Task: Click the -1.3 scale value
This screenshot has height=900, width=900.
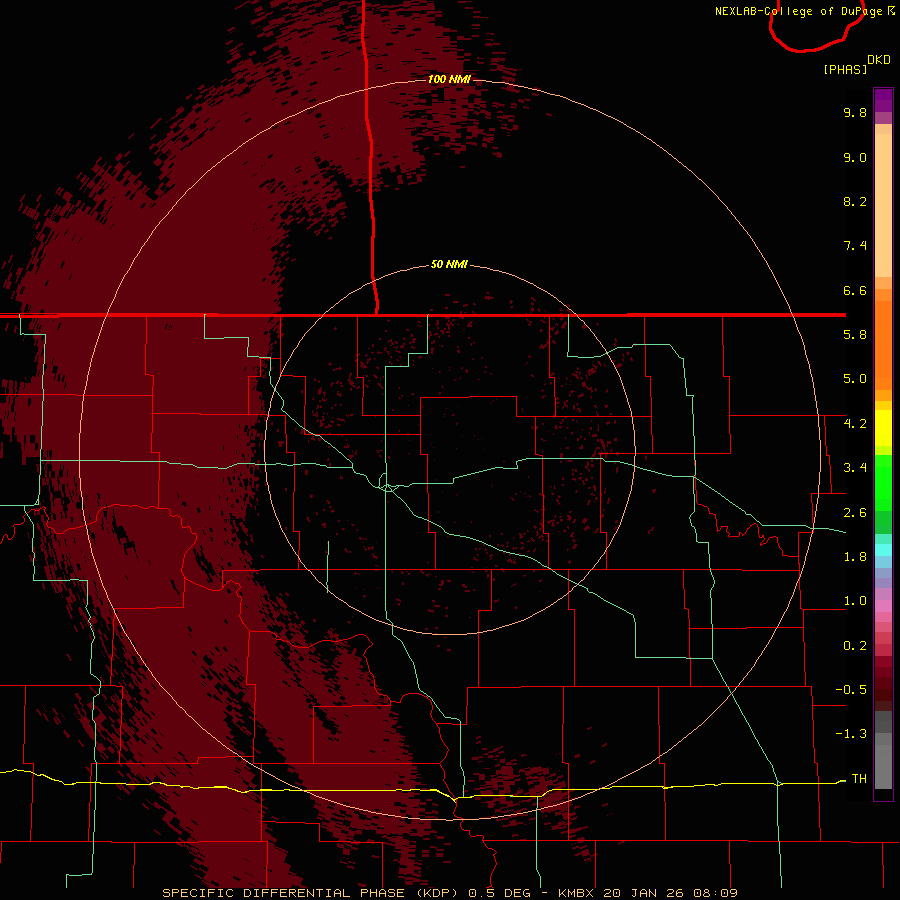Action: click(851, 734)
